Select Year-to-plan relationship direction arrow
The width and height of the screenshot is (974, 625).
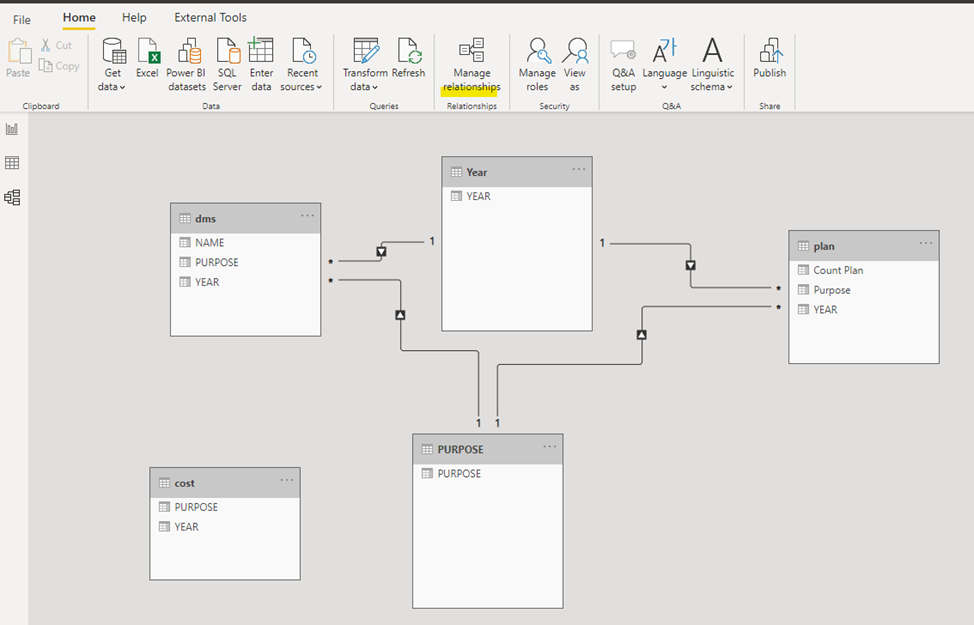click(690, 265)
